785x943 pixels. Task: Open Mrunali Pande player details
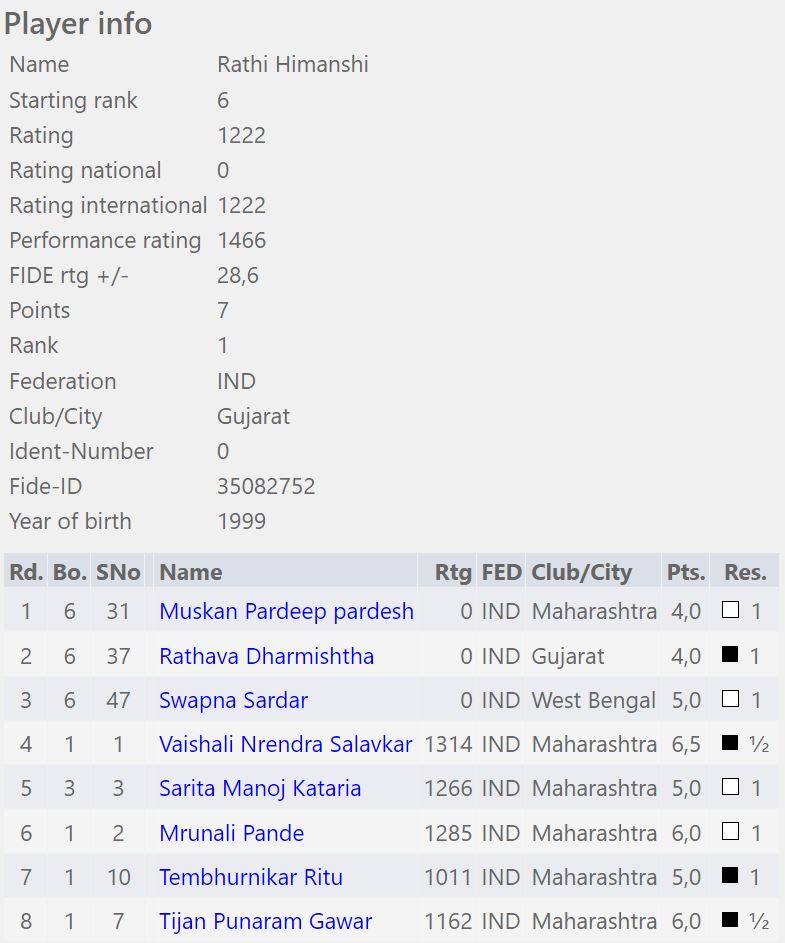[x=231, y=833]
